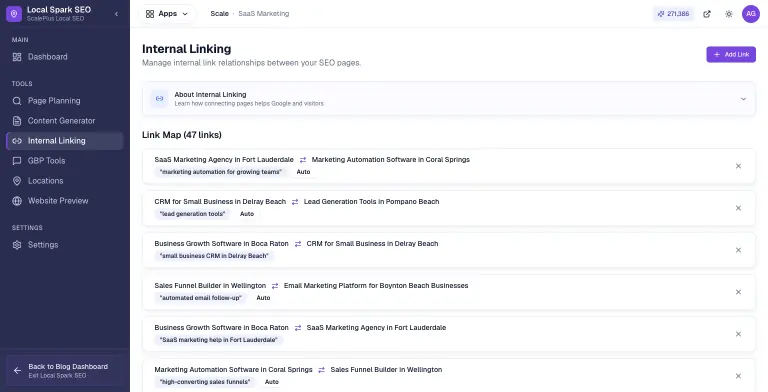The width and height of the screenshot is (768, 392).
Task: Select Internal Linking in the sidebar
Action: [x=65, y=141]
